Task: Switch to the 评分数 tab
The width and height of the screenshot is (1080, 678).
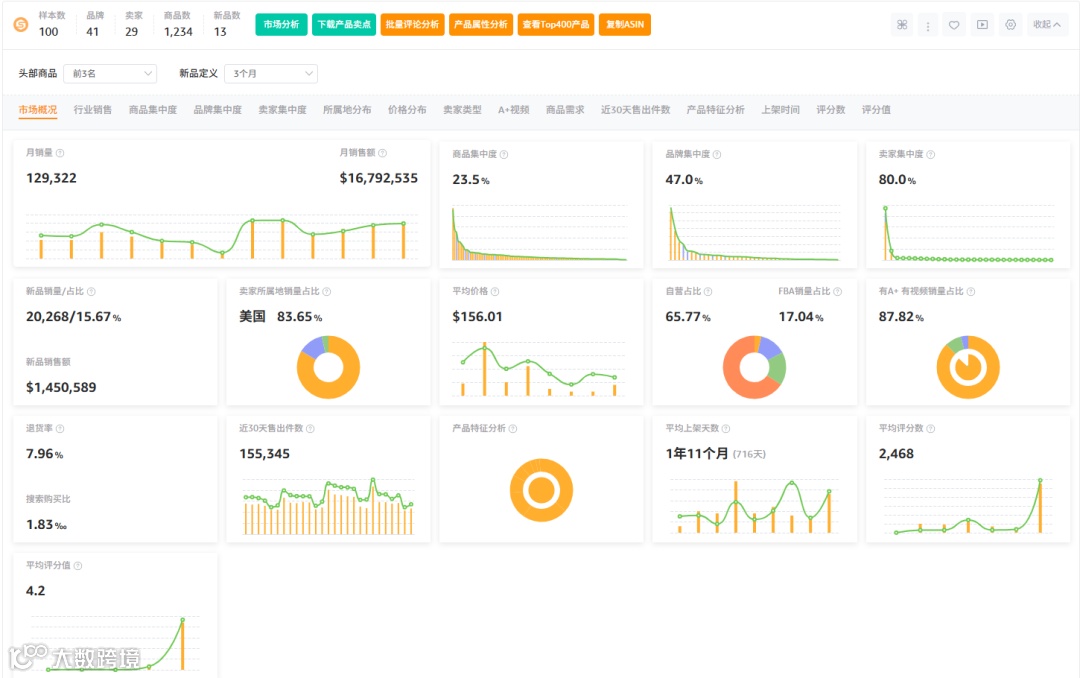Action: point(831,110)
